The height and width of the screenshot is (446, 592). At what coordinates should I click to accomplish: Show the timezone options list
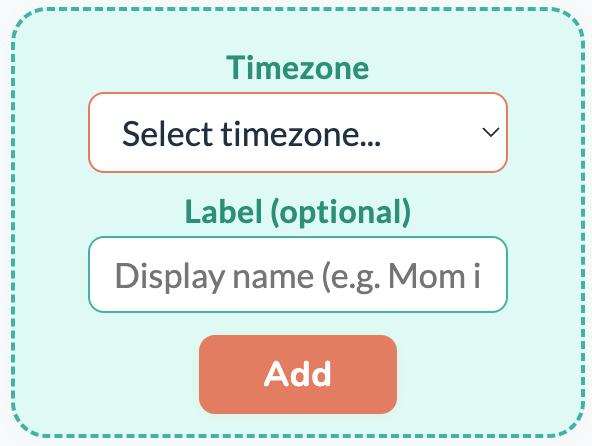point(298,133)
